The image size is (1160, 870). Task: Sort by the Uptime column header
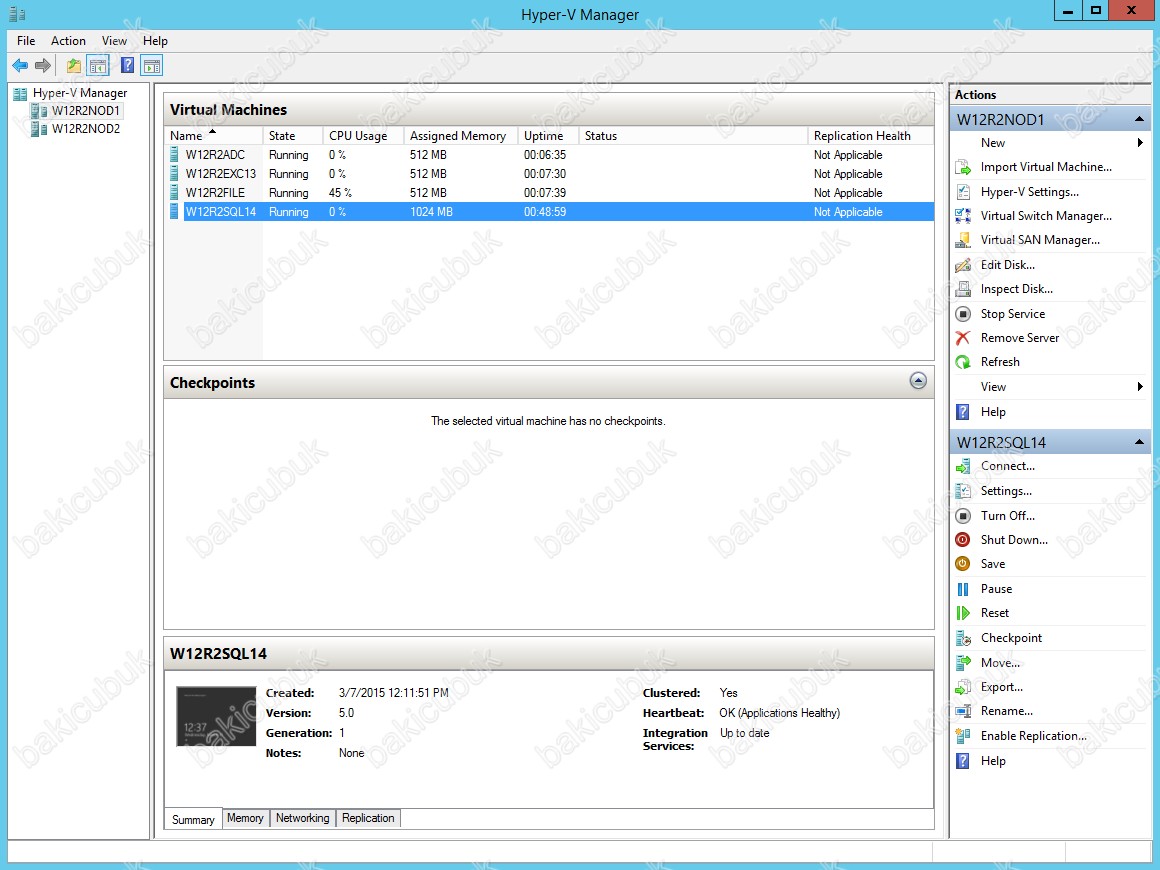click(548, 135)
